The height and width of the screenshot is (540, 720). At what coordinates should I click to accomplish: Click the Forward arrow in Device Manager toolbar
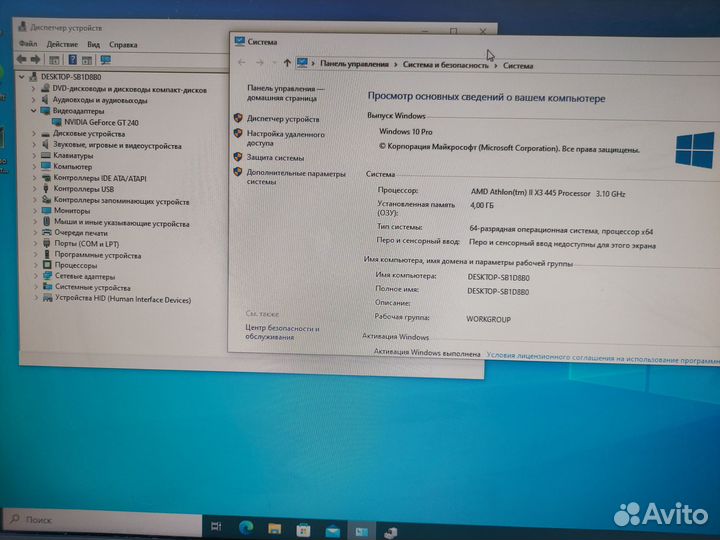point(35,59)
